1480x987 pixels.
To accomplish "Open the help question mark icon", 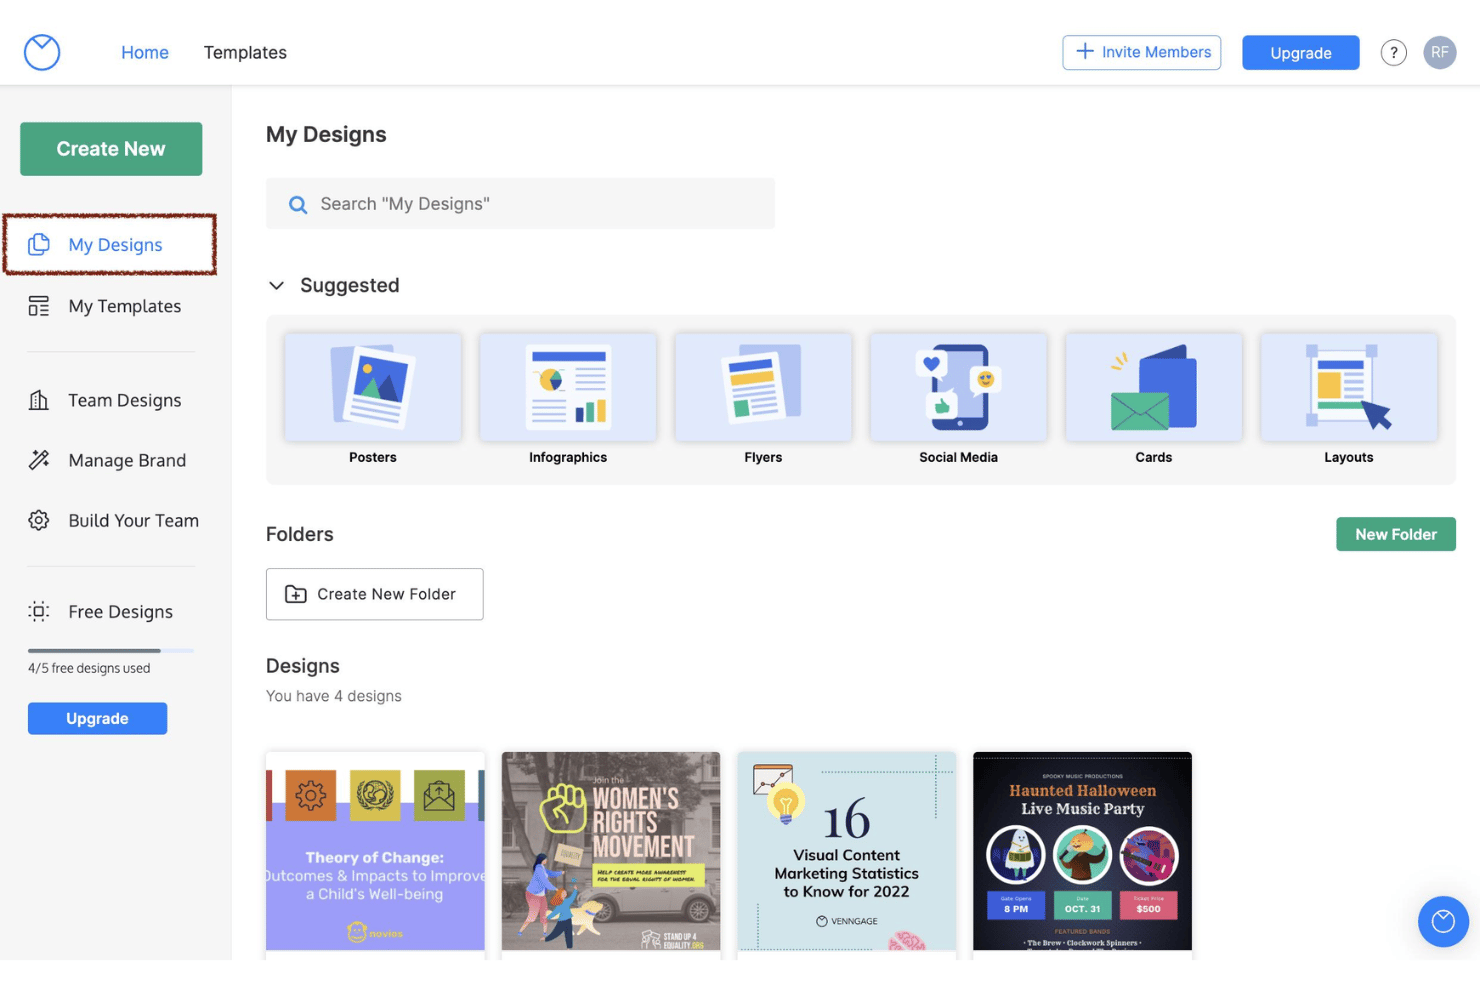I will [x=1393, y=53].
